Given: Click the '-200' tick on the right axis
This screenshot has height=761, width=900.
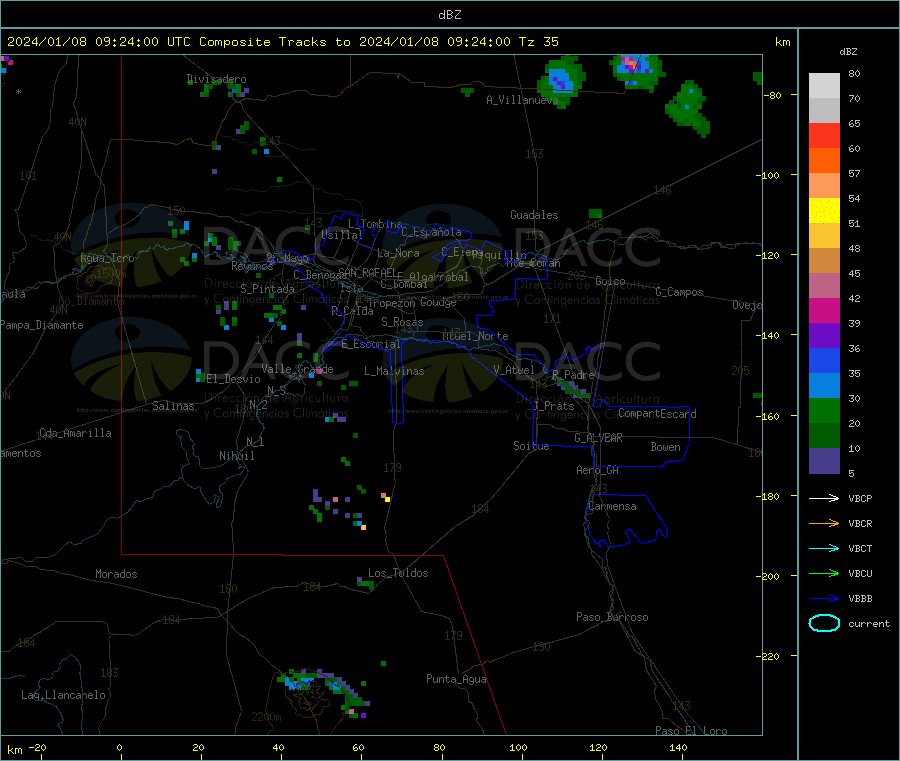Looking at the screenshot, I should pyautogui.click(x=769, y=576).
